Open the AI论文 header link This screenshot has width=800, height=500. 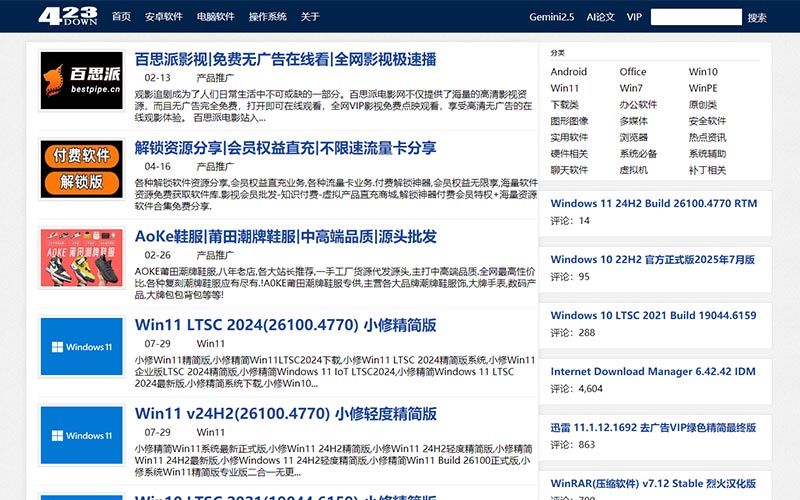click(x=601, y=17)
